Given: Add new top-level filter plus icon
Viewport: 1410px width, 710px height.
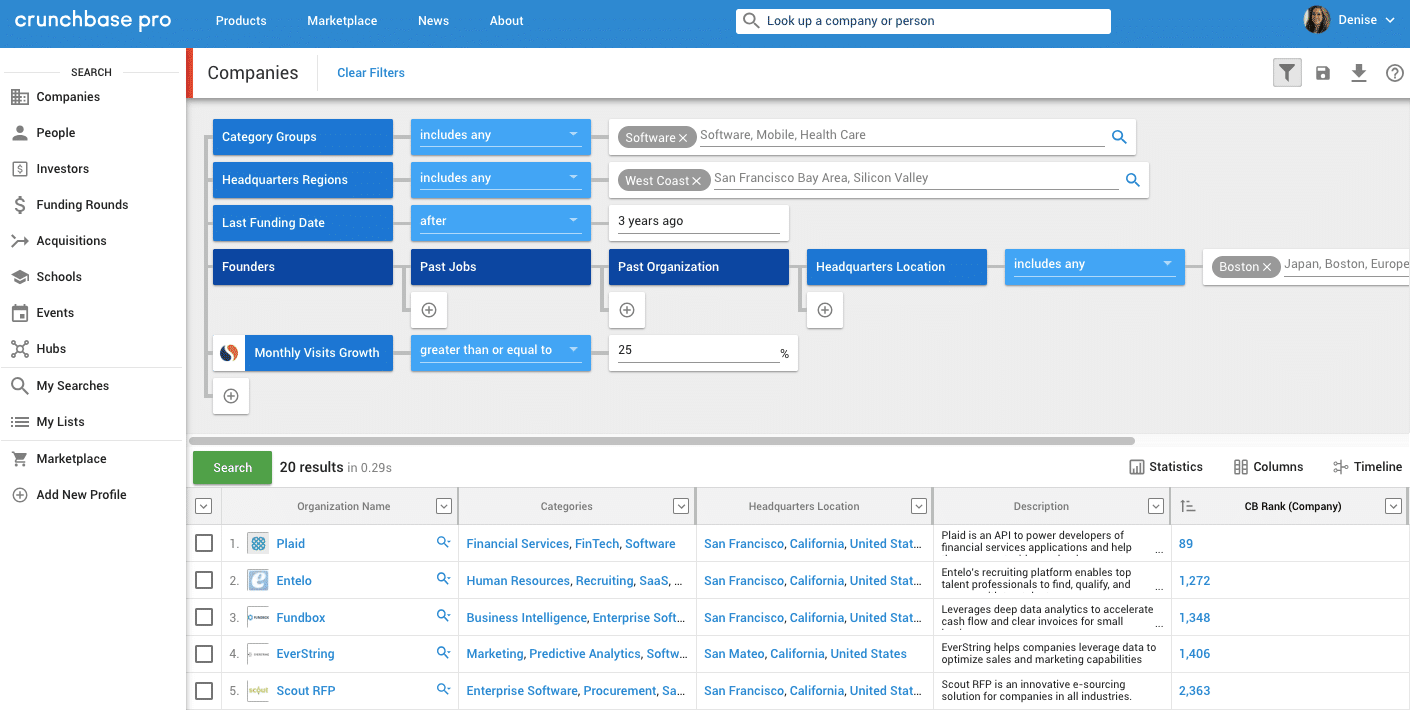Looking at the screenshot, I should coord(231,396).
